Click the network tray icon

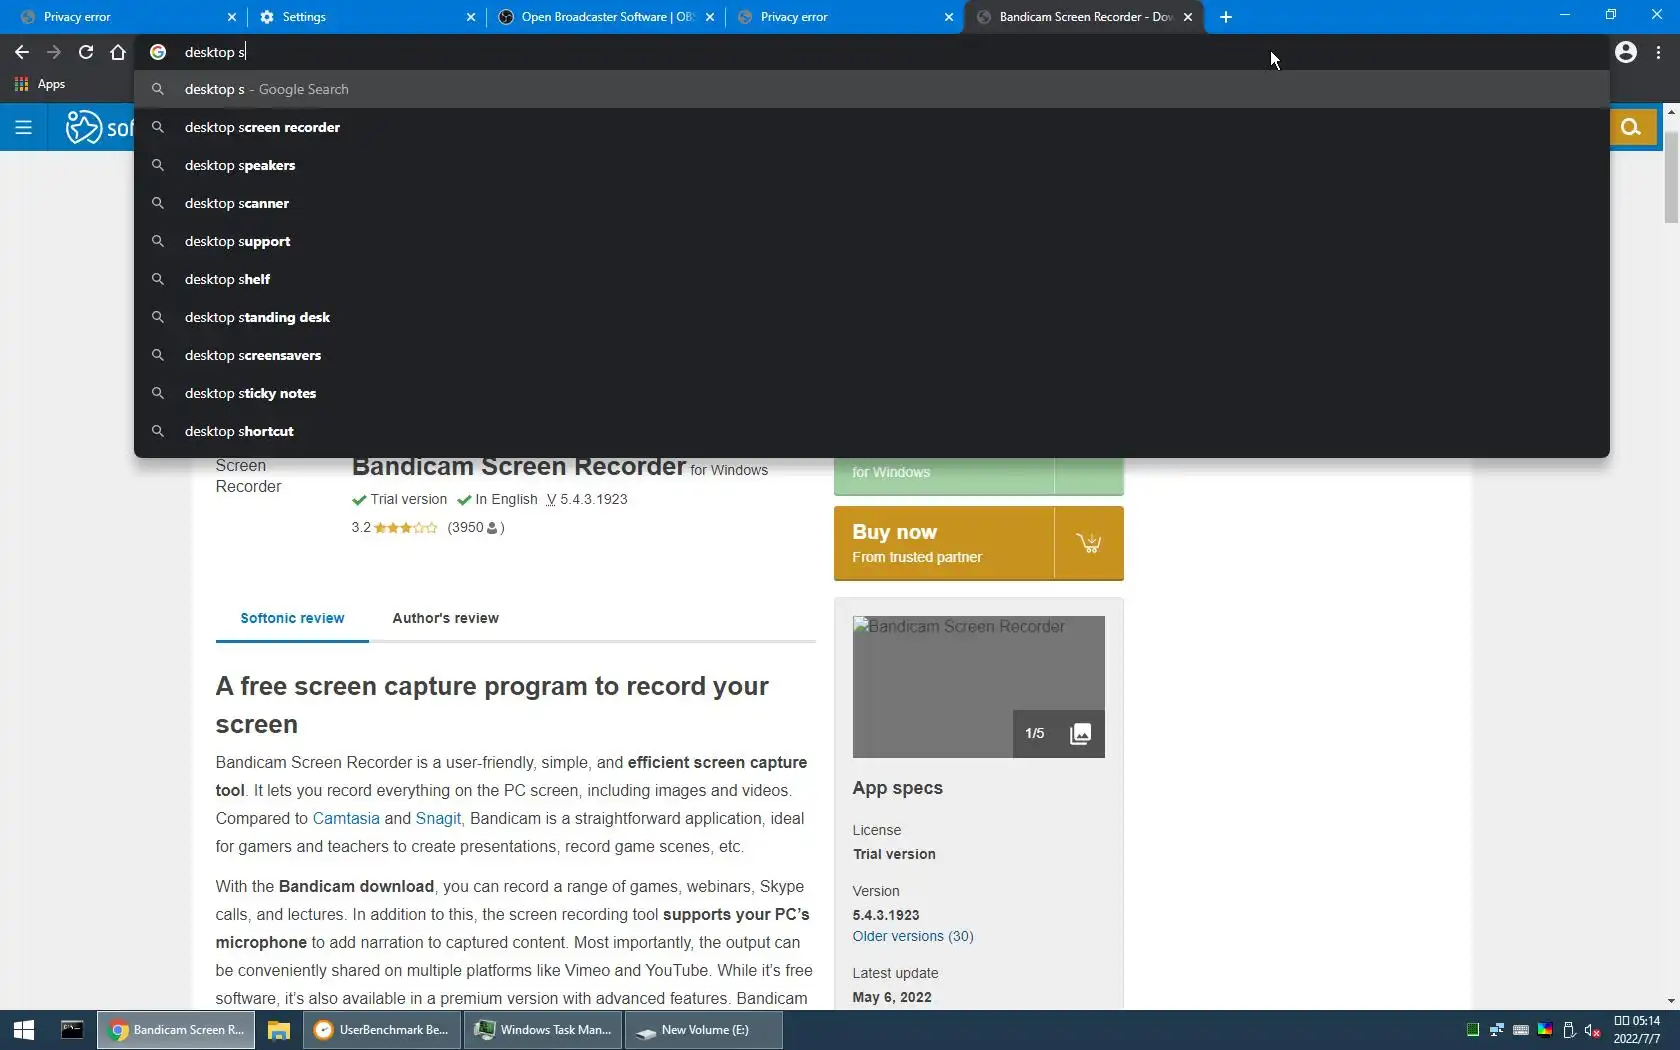(x=1497, y=1030)
